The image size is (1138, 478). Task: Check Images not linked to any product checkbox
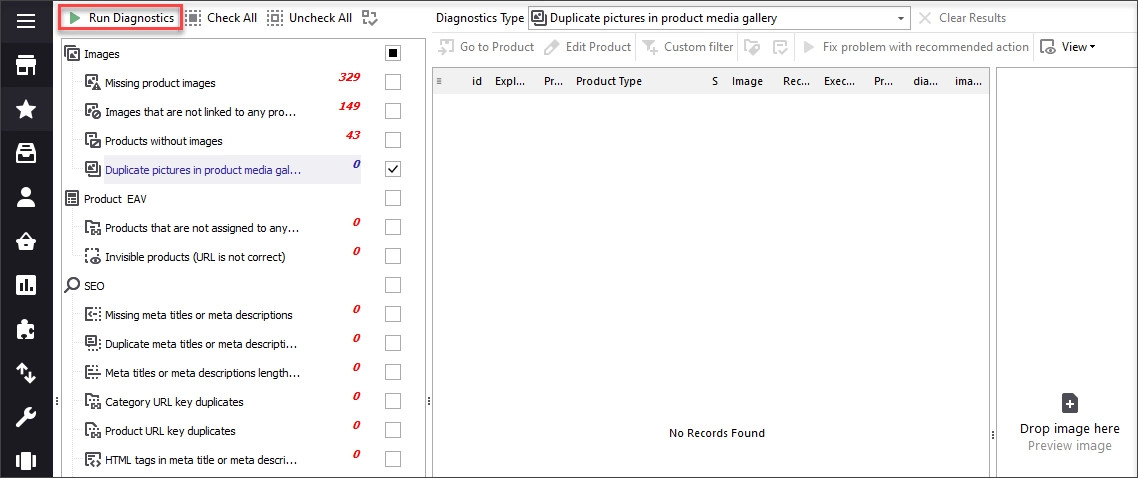393,111
